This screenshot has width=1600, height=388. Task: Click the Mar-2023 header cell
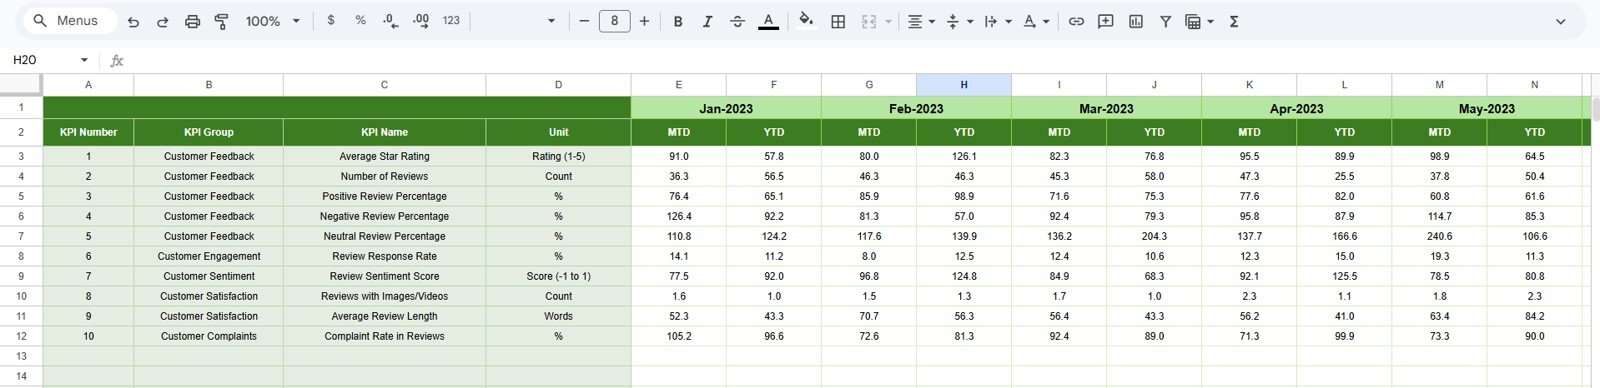click(1106, 108)
